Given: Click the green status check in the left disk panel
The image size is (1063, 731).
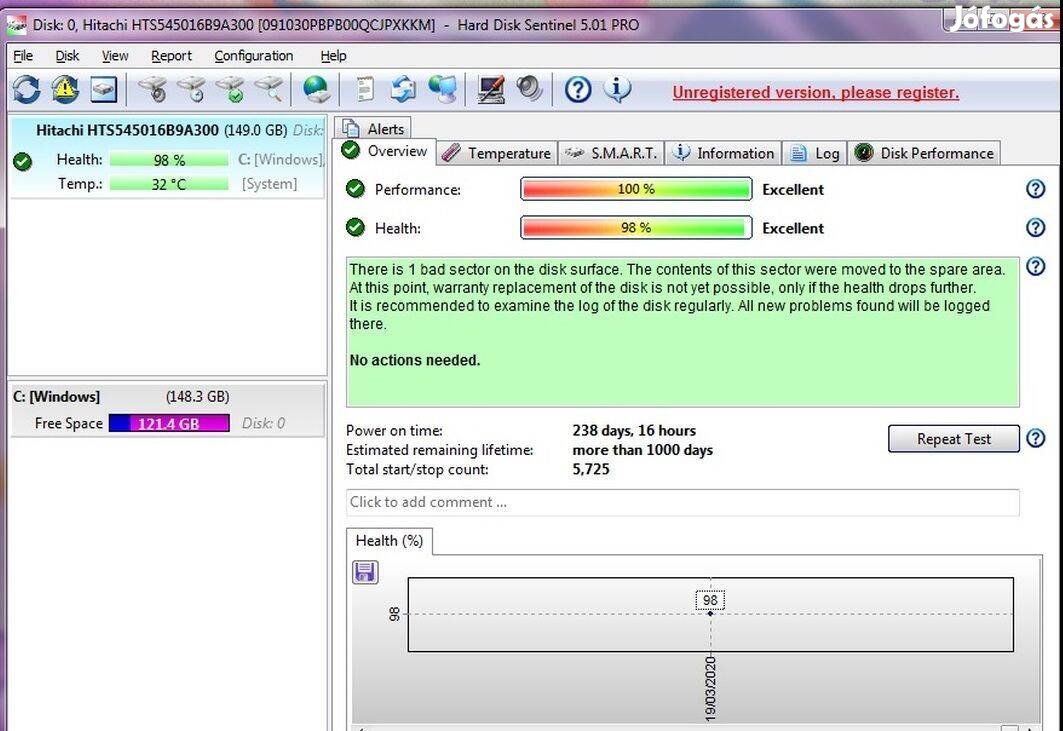Looking at the screenshot, I should pyautogui.click(x=22, y=161).
